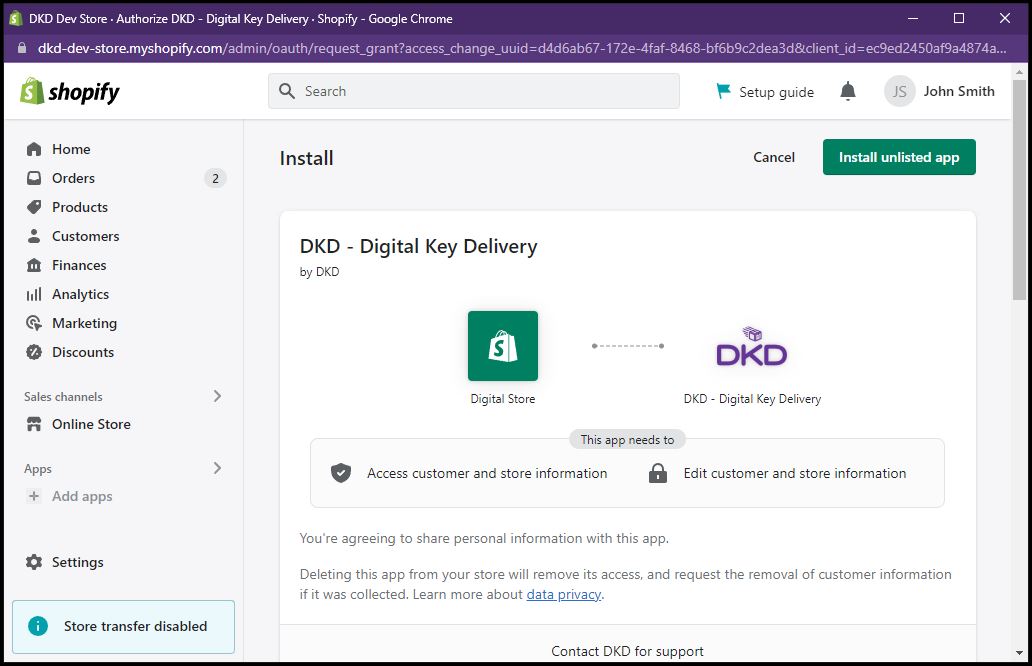Expand the Sales channels chevron
Viewport: 1032px width, 666px height.
(217, 396)
